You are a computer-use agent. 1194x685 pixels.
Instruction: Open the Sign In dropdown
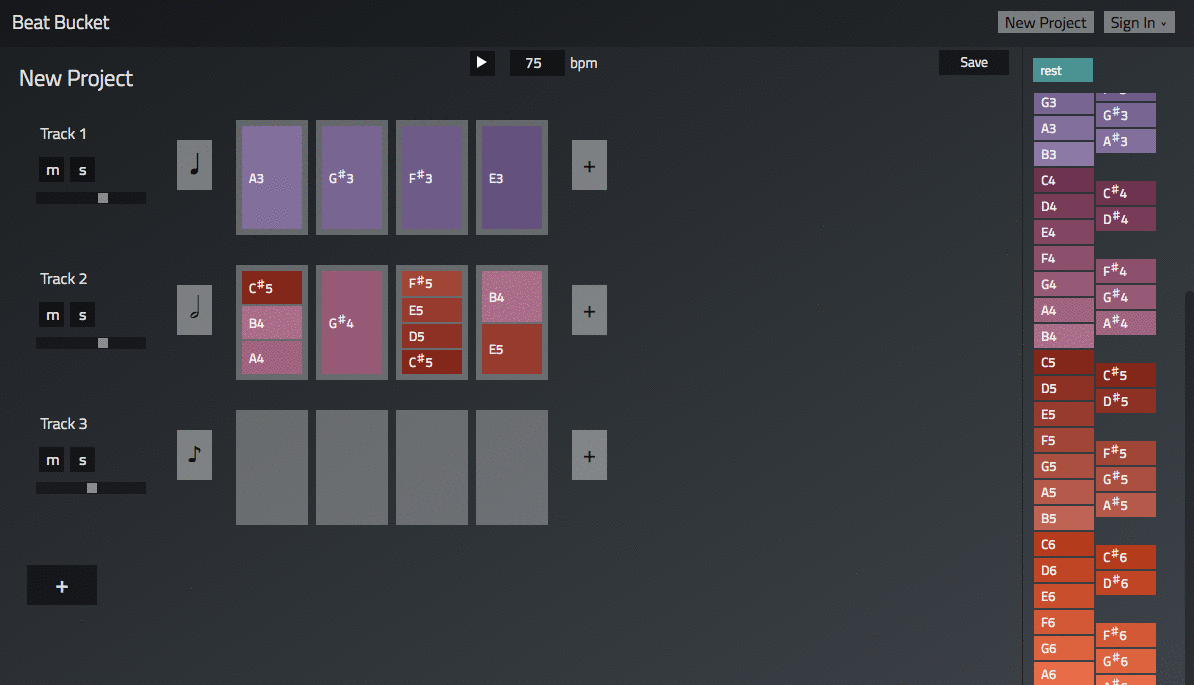(x=1138, y=22)
